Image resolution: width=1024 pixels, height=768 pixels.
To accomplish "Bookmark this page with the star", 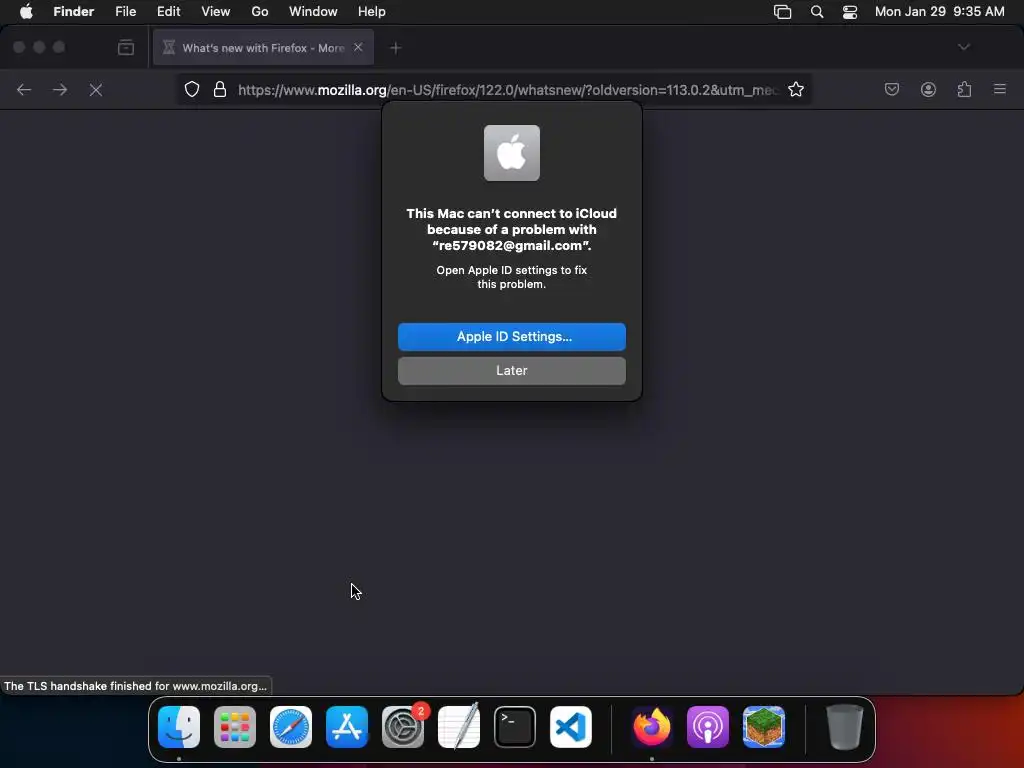I will (x=795, y=89).
